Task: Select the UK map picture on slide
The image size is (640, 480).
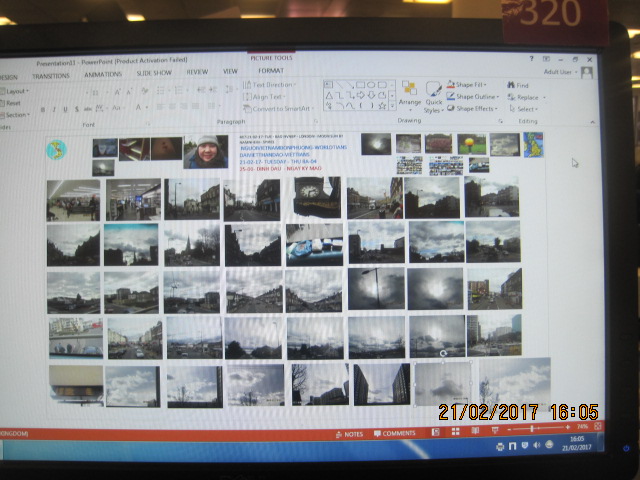Action: tap(533, 145)
